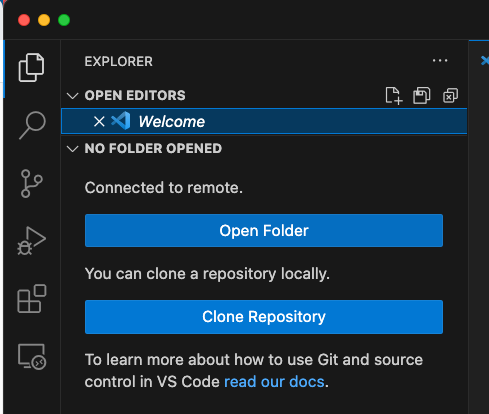Screen dimensions: 489x414
Task: Click the yellow minimize window button
Action: pos(44,20)
